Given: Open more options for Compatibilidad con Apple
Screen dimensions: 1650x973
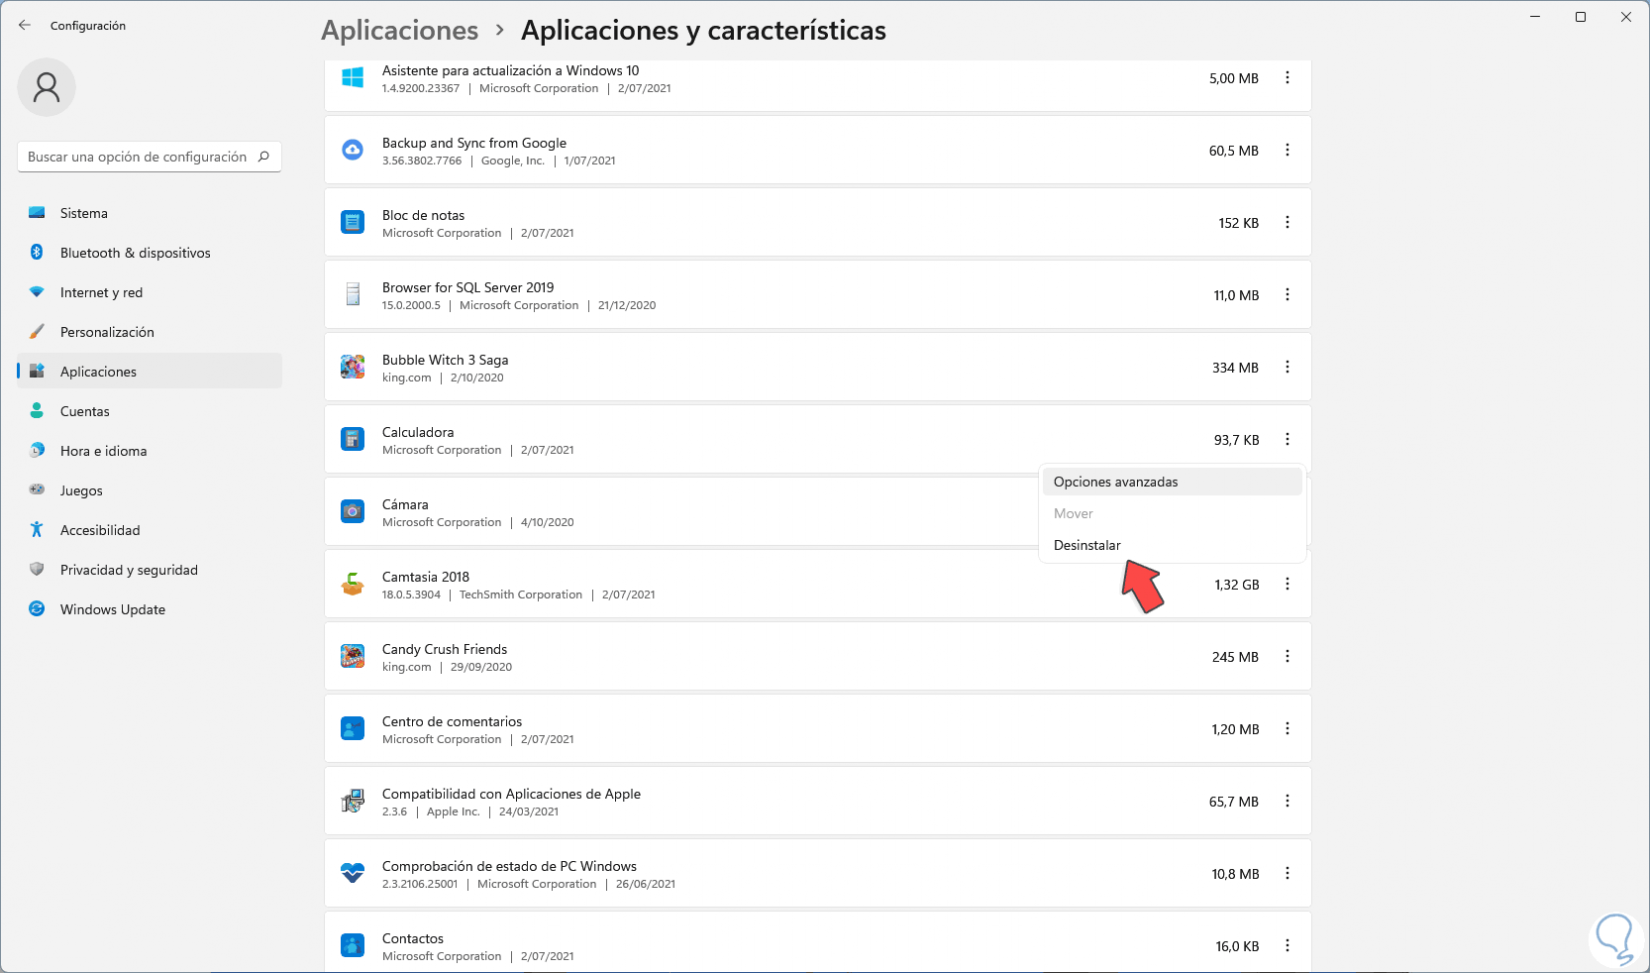Looking at the screenshot, I should pos(1287,801).
